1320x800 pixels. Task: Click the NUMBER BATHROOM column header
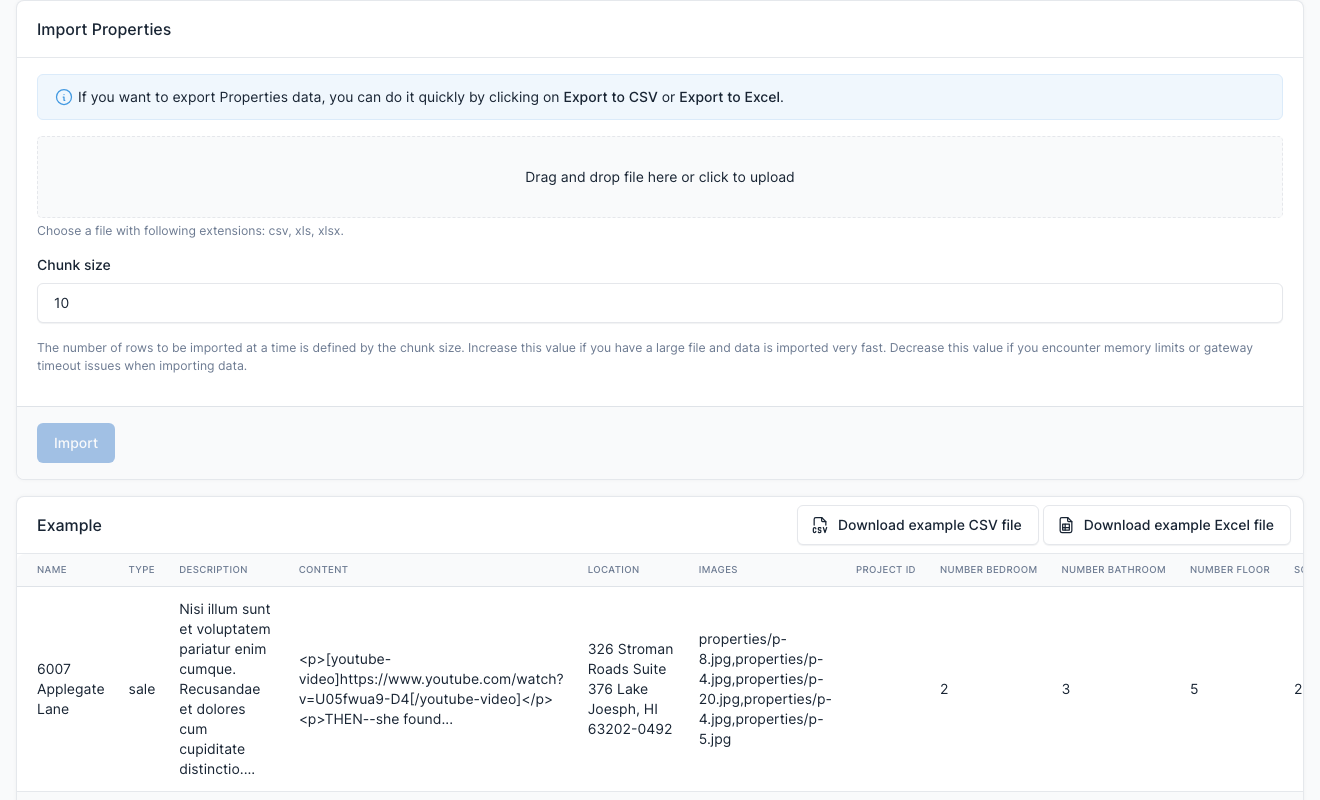coord(1113,570)
